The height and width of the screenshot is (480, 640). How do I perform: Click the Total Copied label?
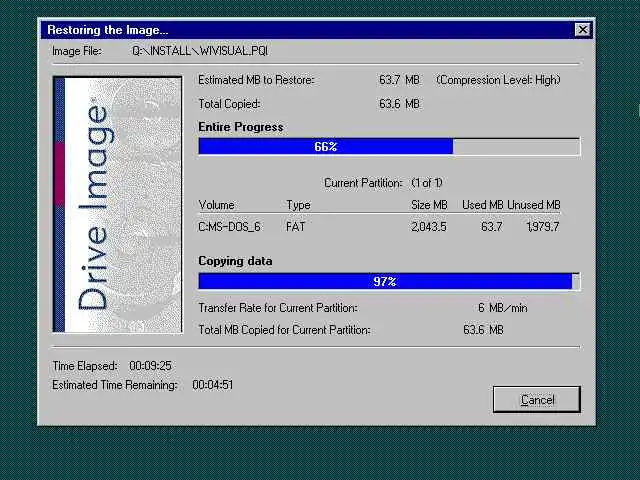pyautogui.click(x=229, y=104)
